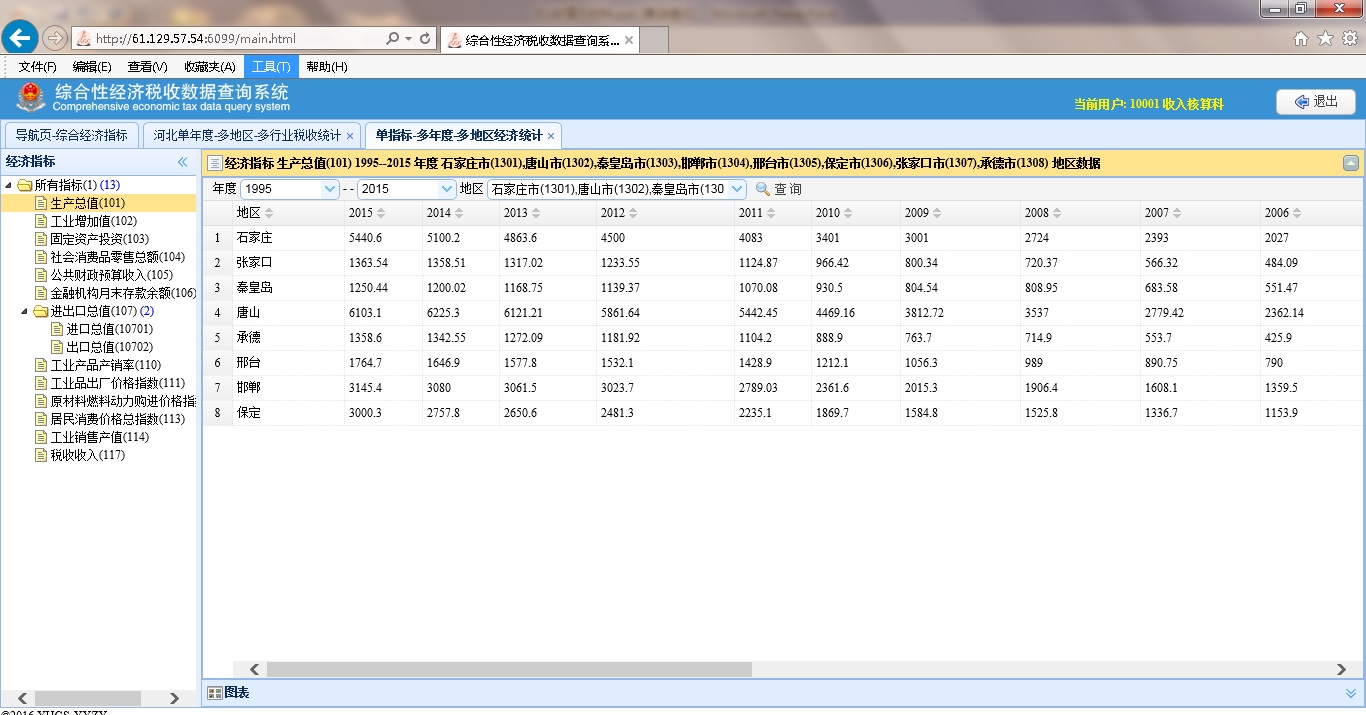Select 税收收入(117) in the indicator tree

[87, 455]
